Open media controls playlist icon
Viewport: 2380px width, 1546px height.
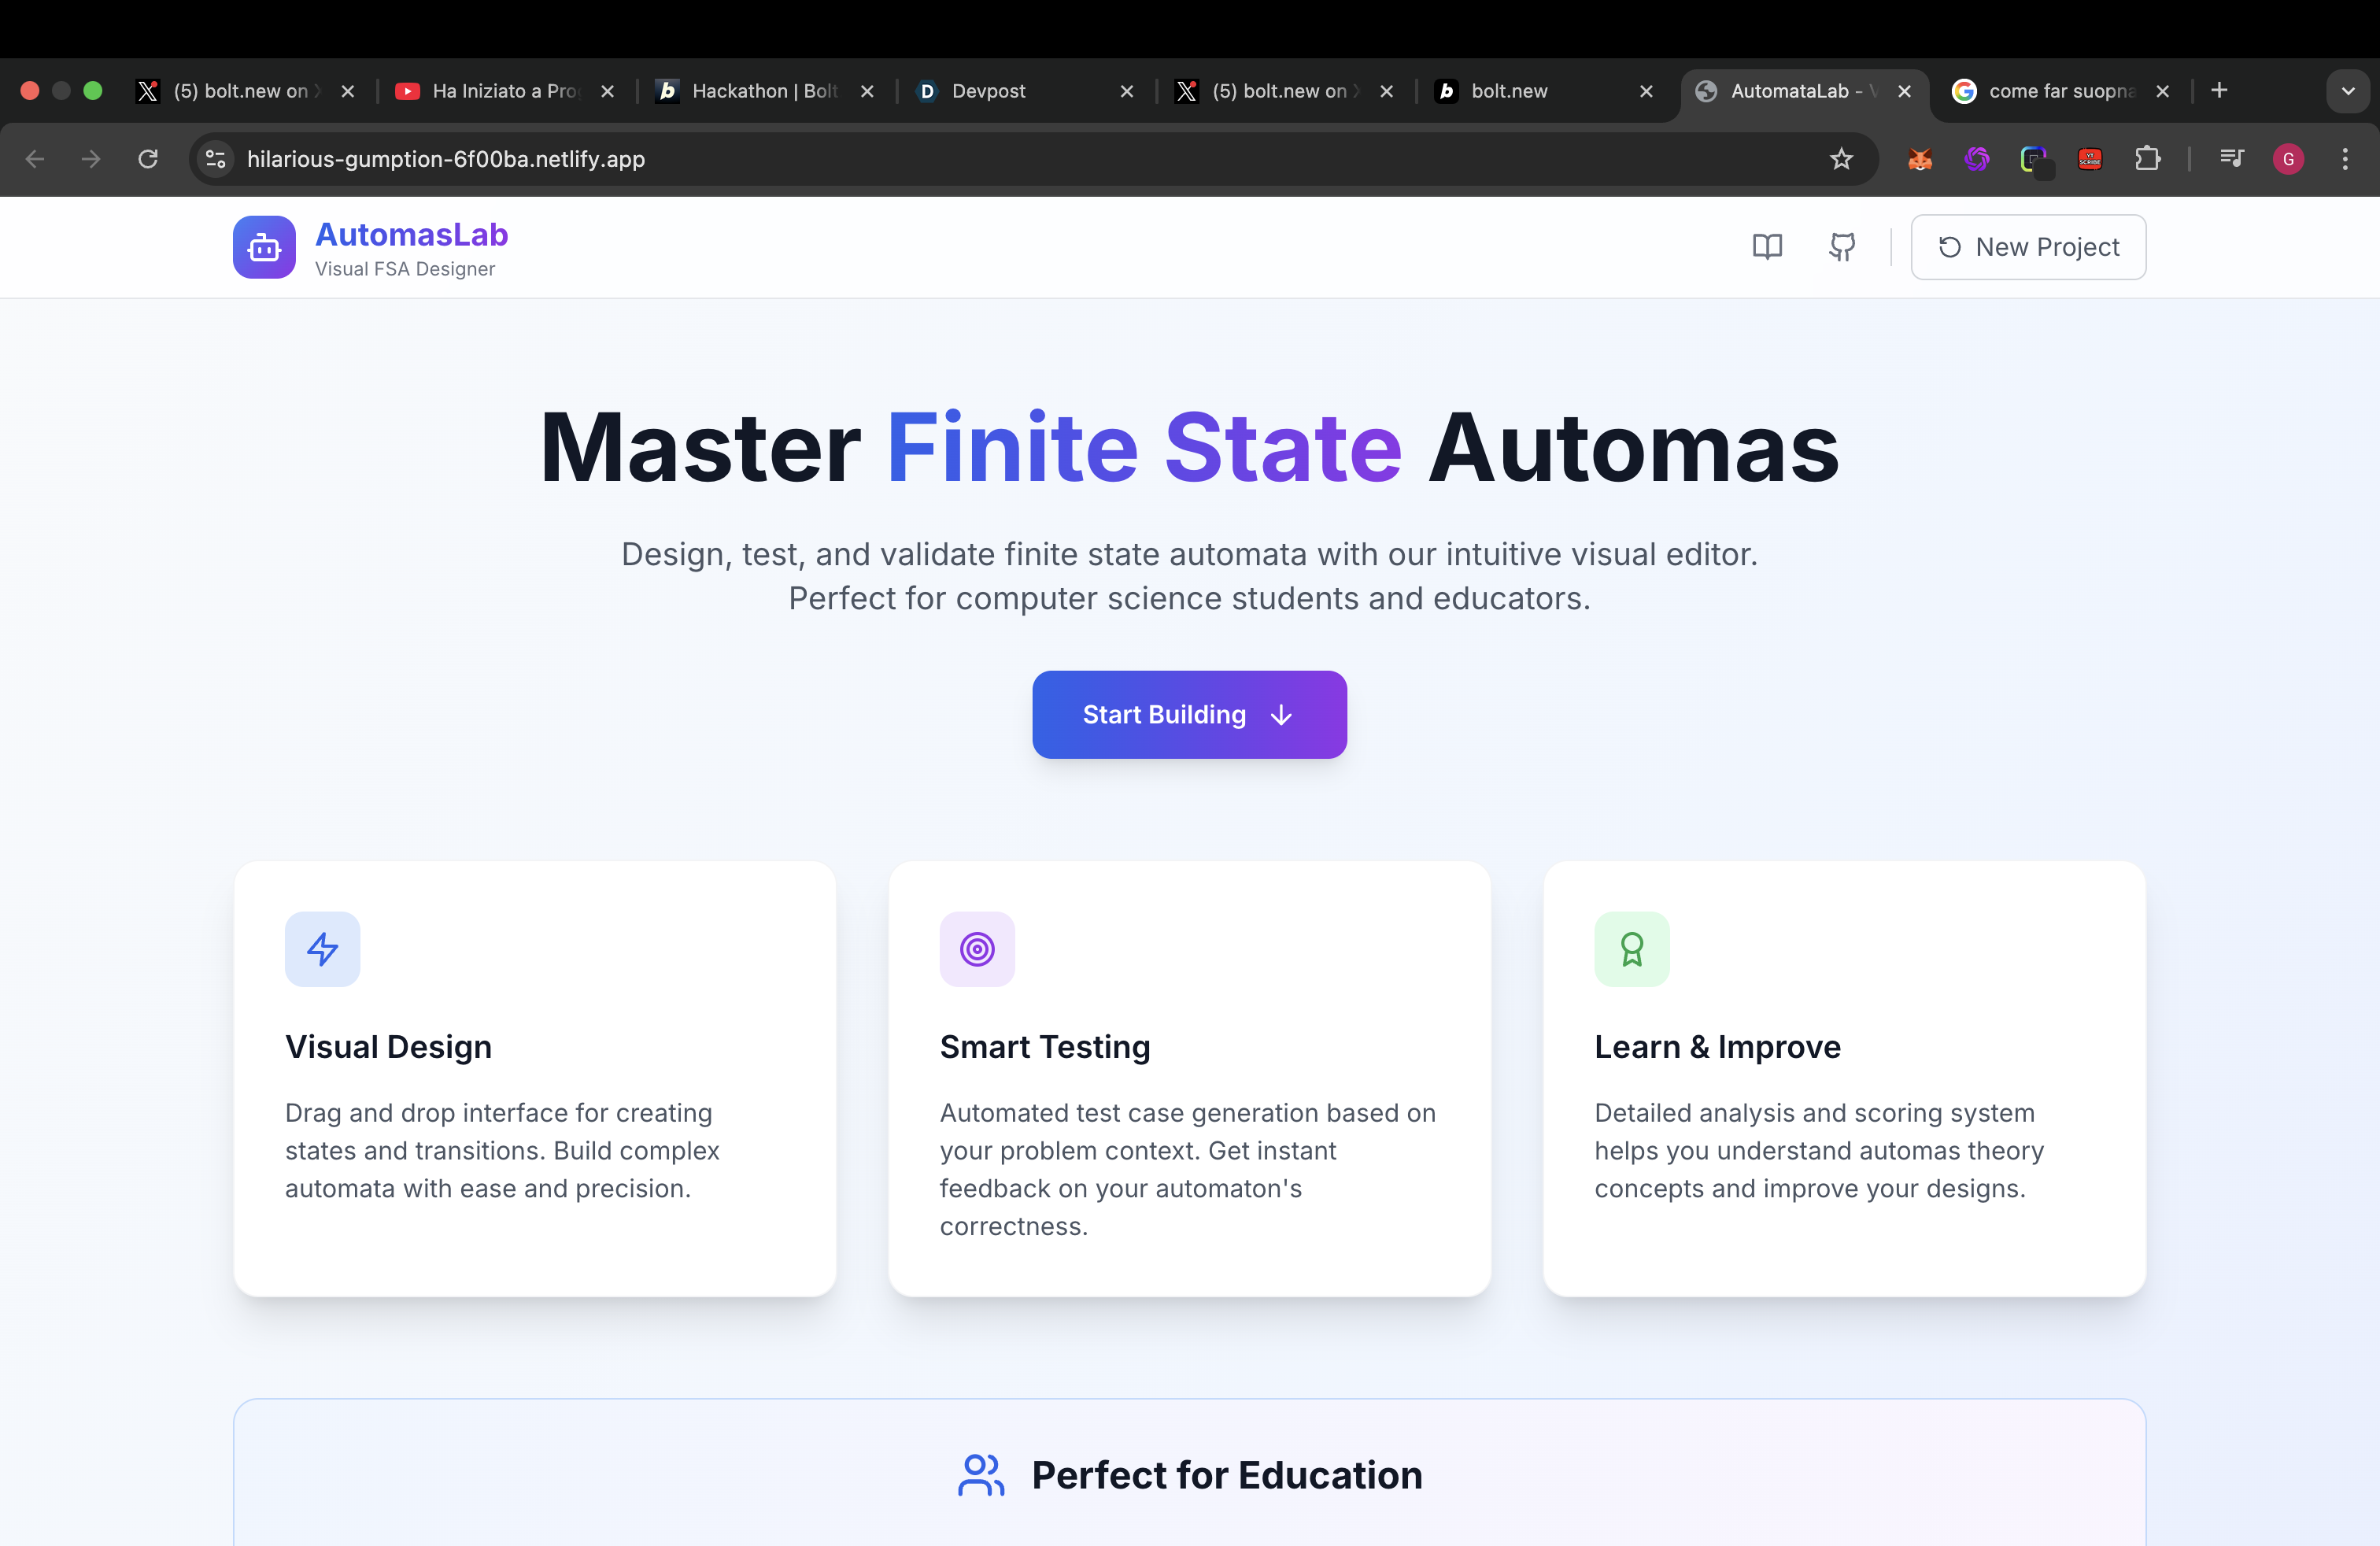point(2231,159)
